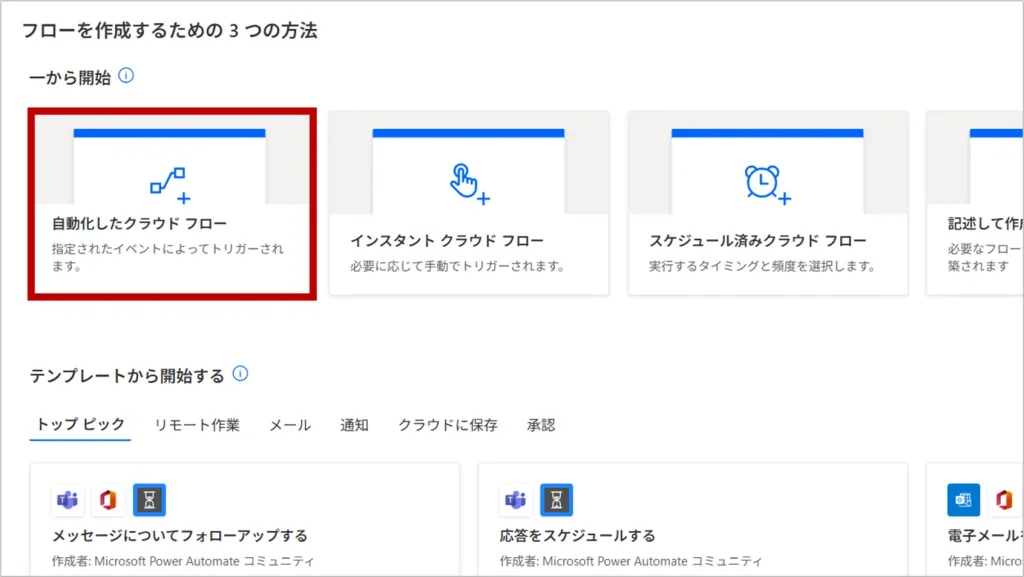The image size is (1024, 577).
Task: Click Teams icon in メッセージについてフォローアップする template
Action: 68,499
